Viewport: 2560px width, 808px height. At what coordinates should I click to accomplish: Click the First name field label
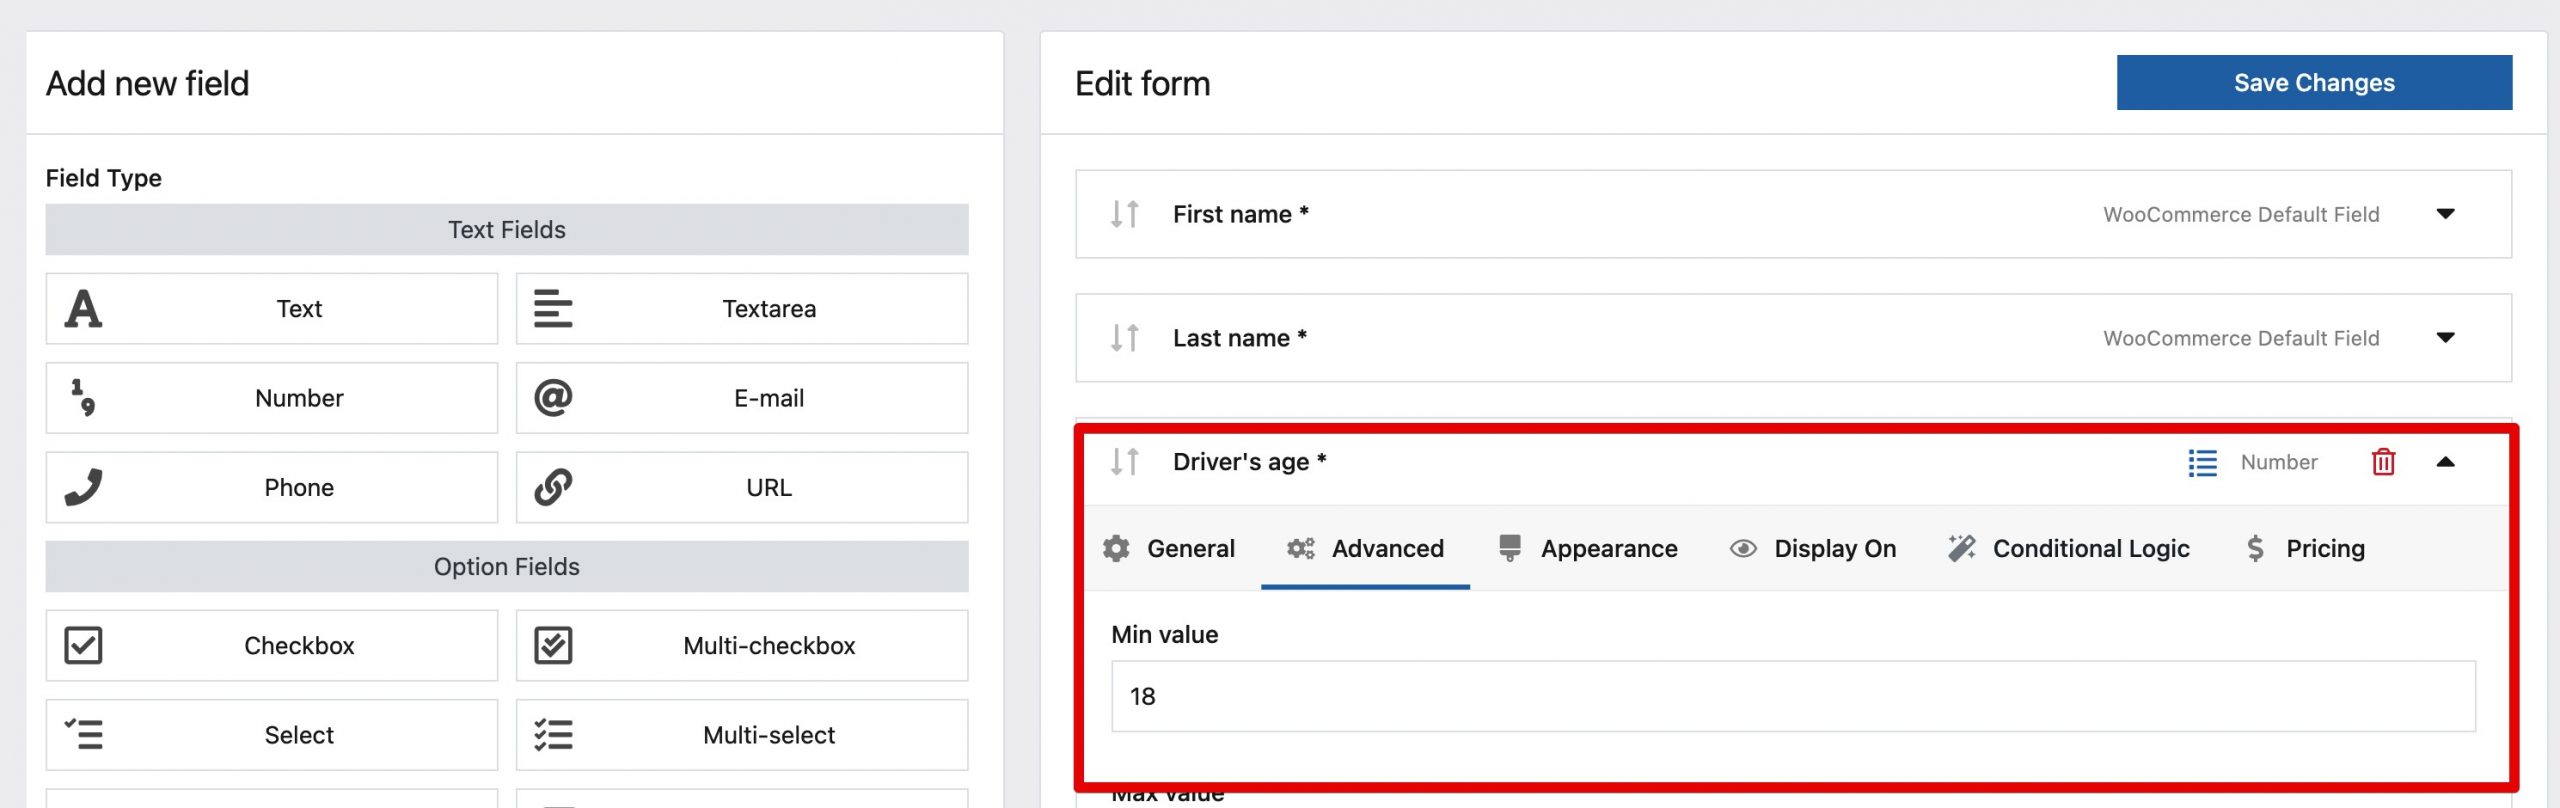pyautogui.click(x=1241, y=214)
